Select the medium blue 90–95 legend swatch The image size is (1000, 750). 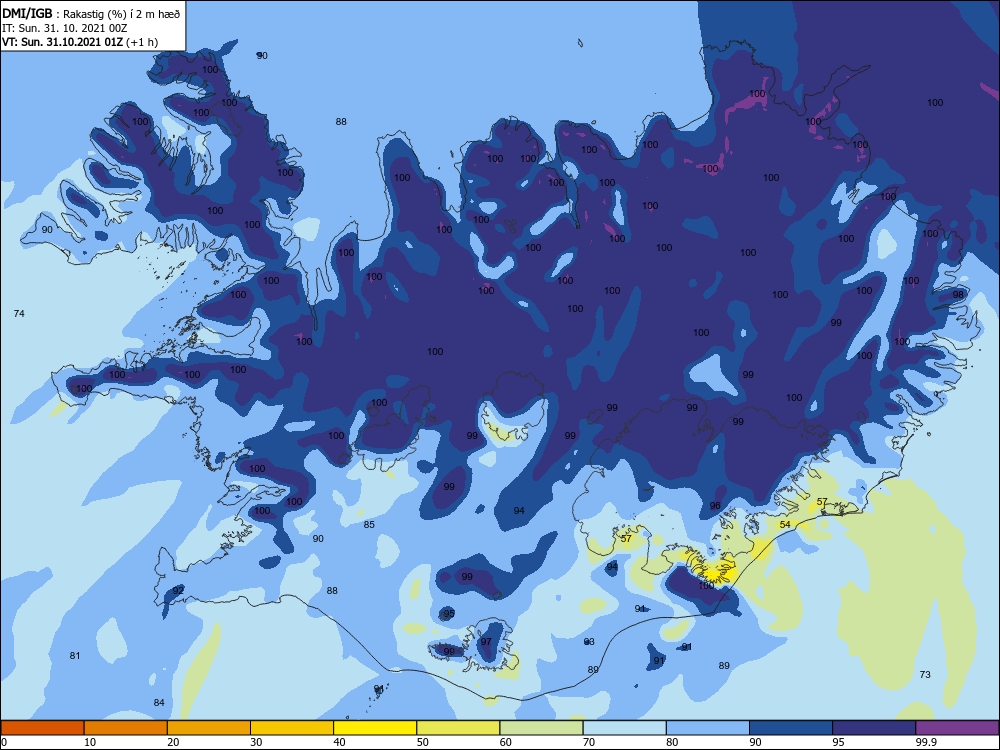tap(791, 728)
